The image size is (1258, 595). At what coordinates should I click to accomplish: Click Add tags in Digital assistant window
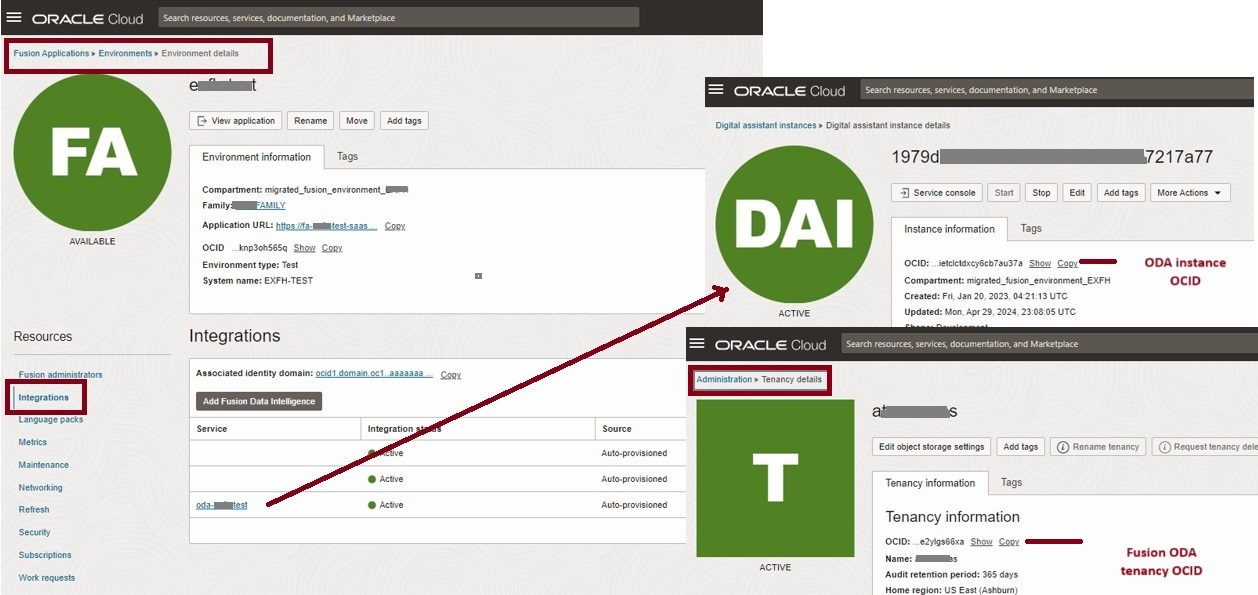coord(1121,193)
